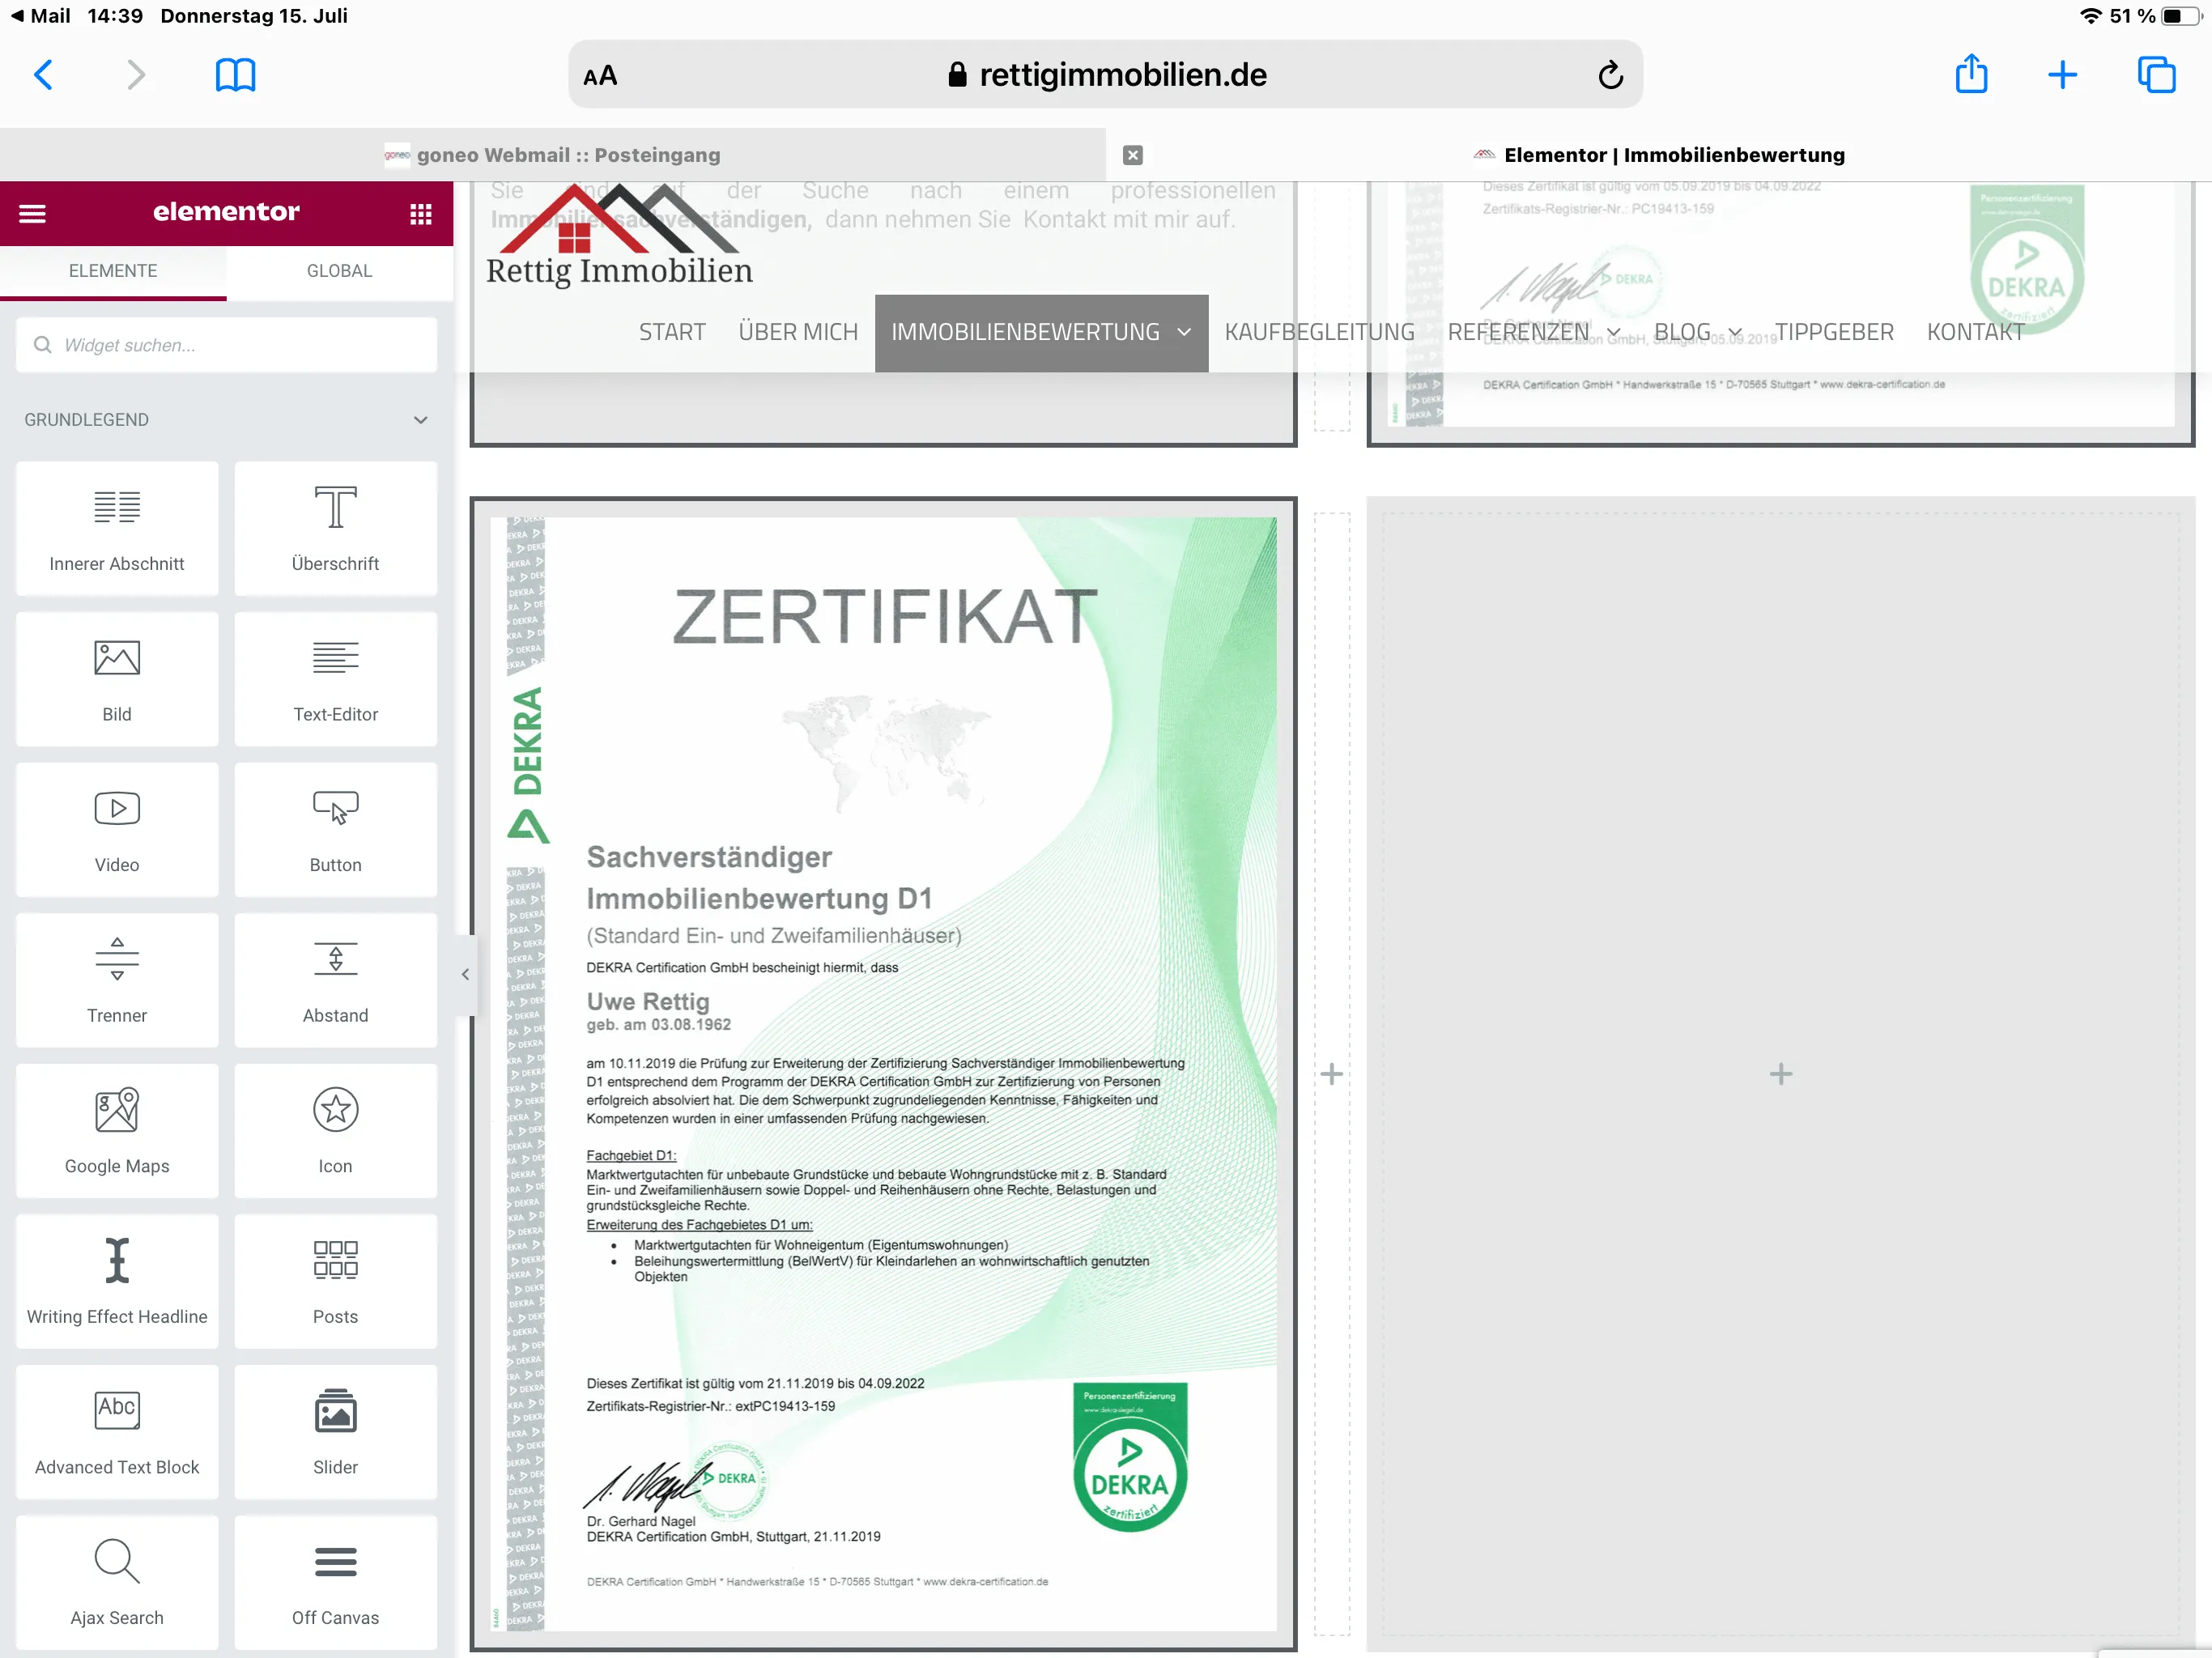This screenshot has height=1658, width=2212.
Task: Add widget to empty right column
Action: [x=1780, y=1074]
